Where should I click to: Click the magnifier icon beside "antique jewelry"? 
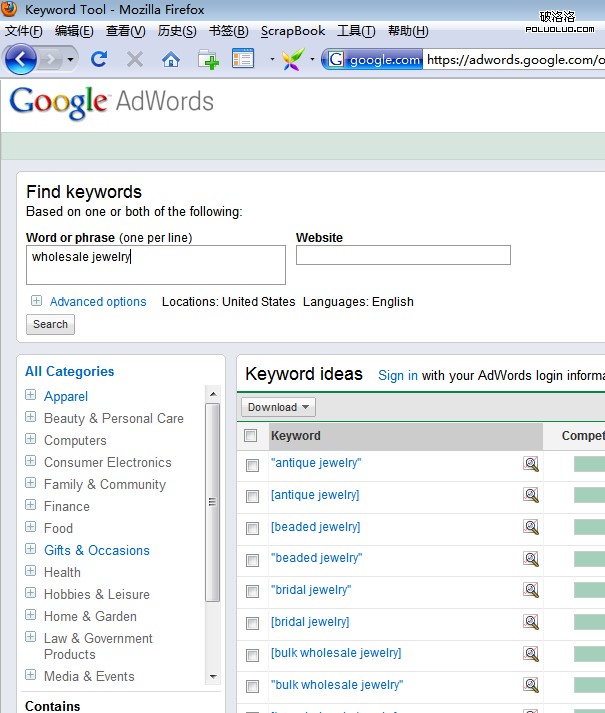[x=530, y=463]
